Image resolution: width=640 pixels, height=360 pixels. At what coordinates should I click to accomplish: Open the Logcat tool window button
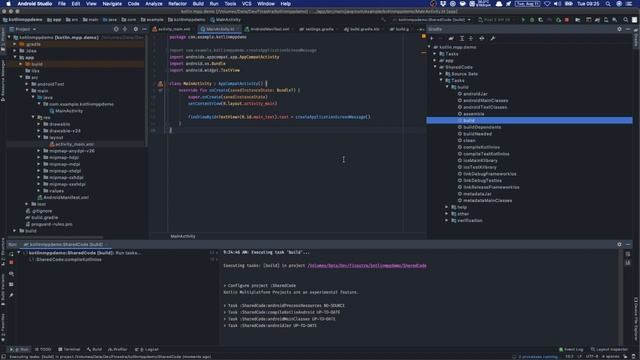click(147, 349)
